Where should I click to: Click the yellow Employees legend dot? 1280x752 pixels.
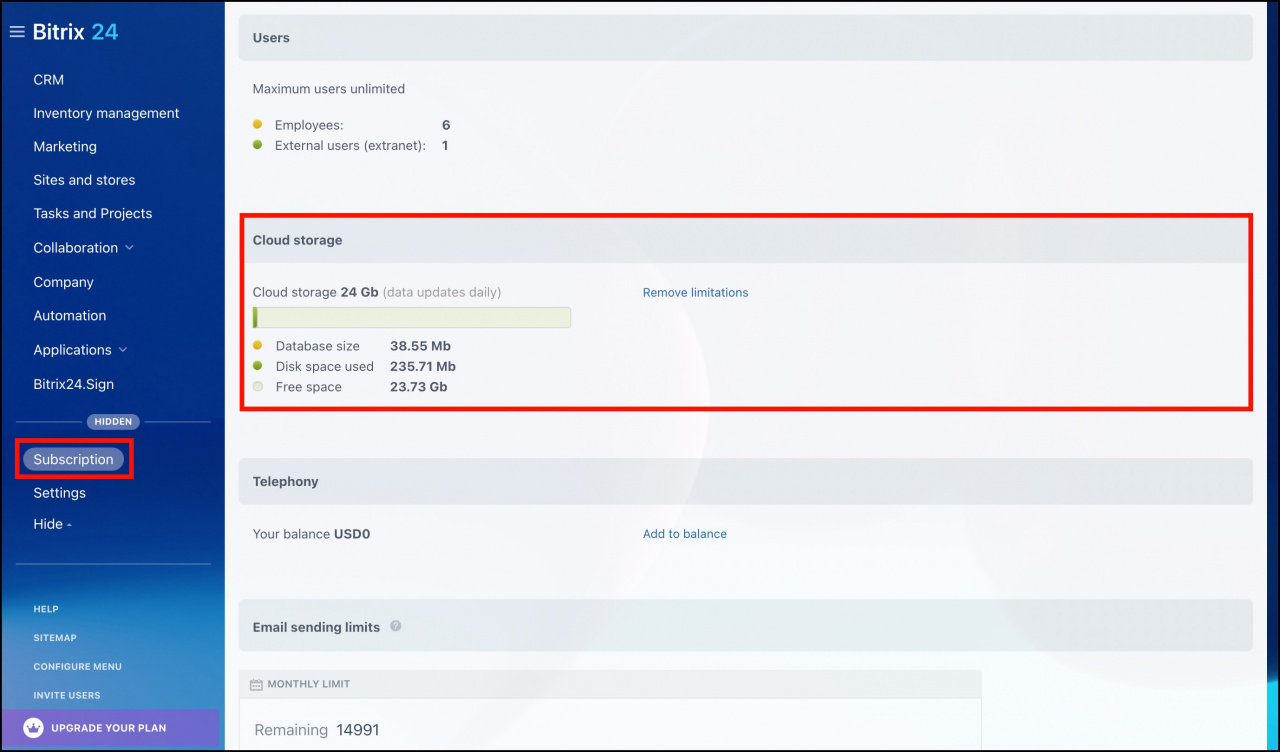257,124
